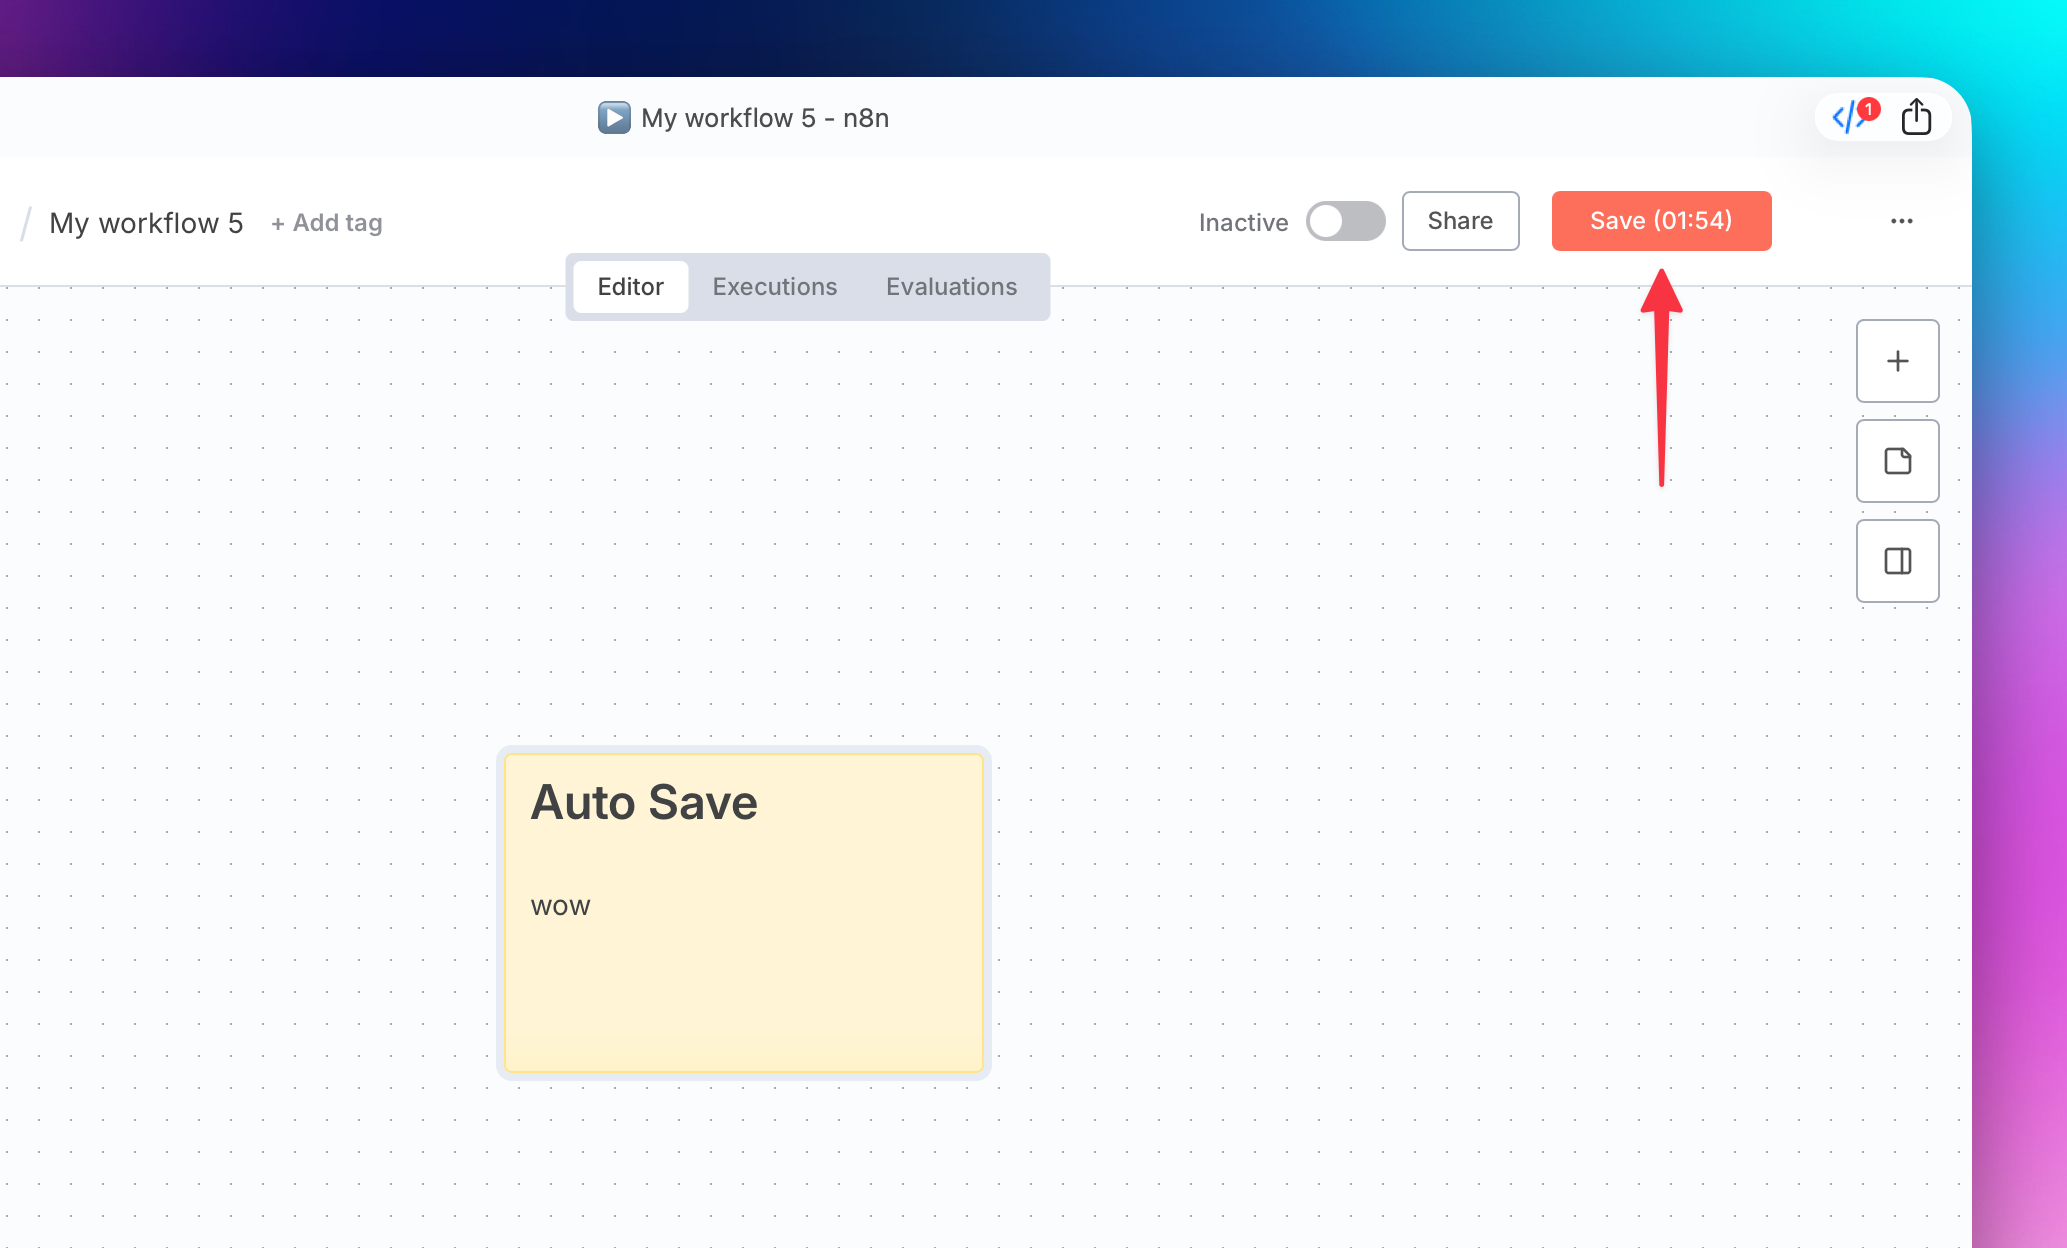The image size is (2067, 1248).
Task: Add a tag using the Add tag link
Action: pyautogui.click(x=326, y=222)
